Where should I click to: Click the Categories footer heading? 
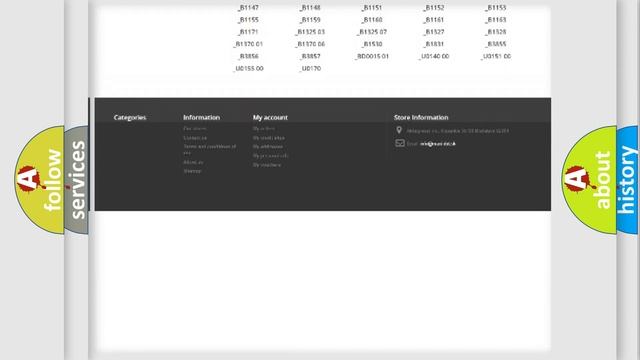130,117
